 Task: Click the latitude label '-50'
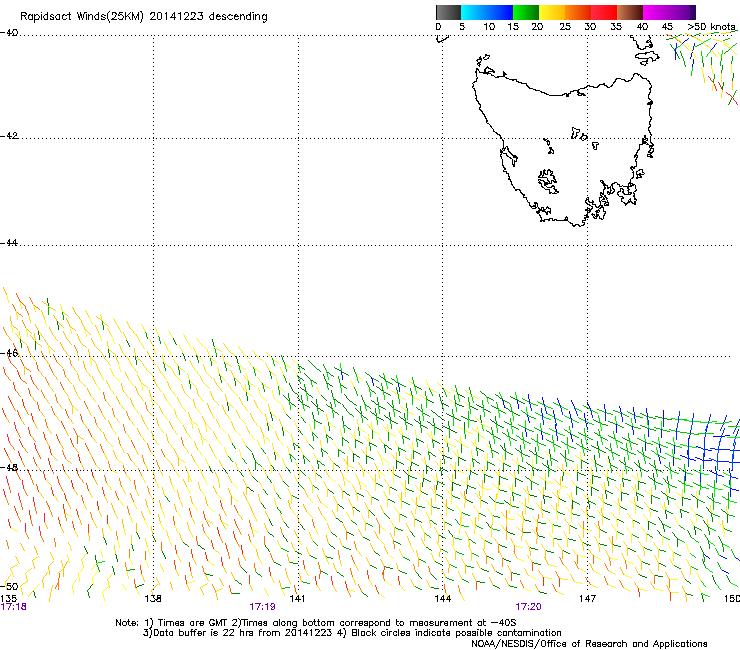pos(9,586)
